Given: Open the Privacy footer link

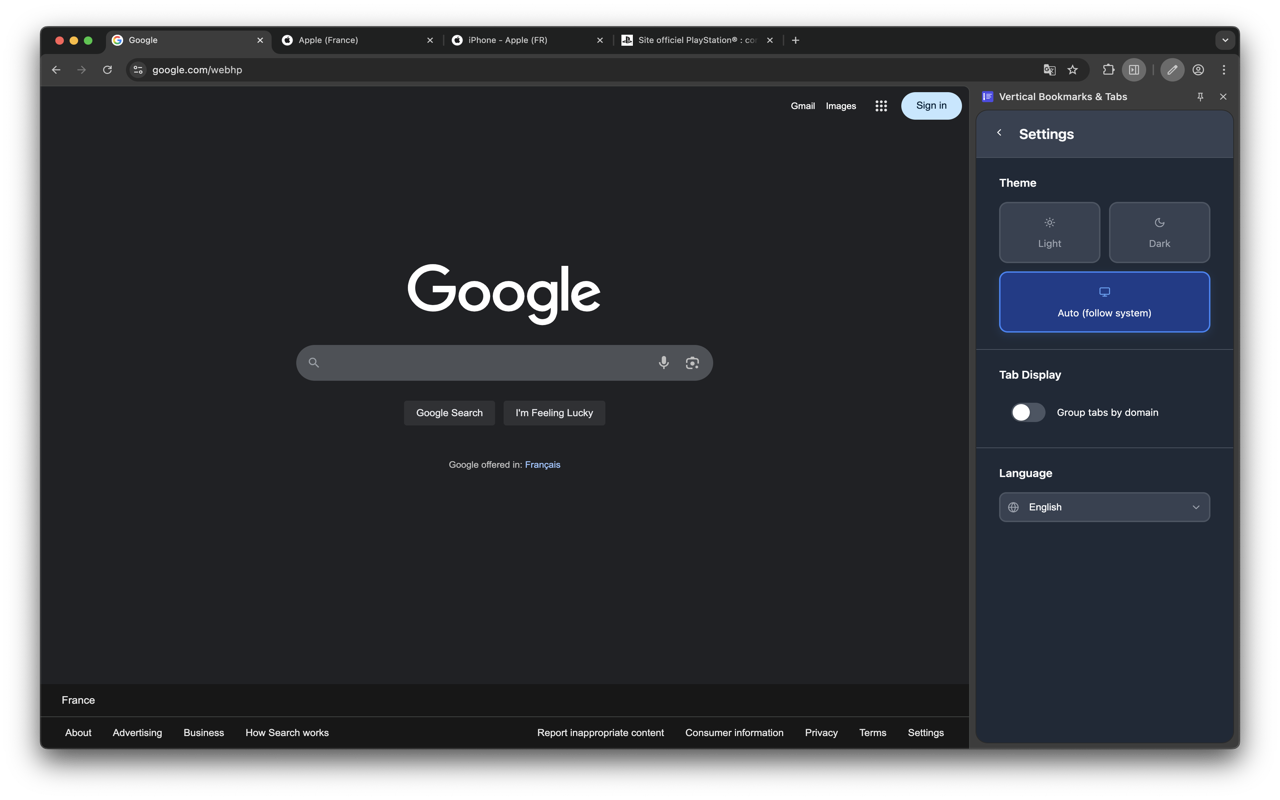Looking at the screenshot, I should tap(821, 733).
